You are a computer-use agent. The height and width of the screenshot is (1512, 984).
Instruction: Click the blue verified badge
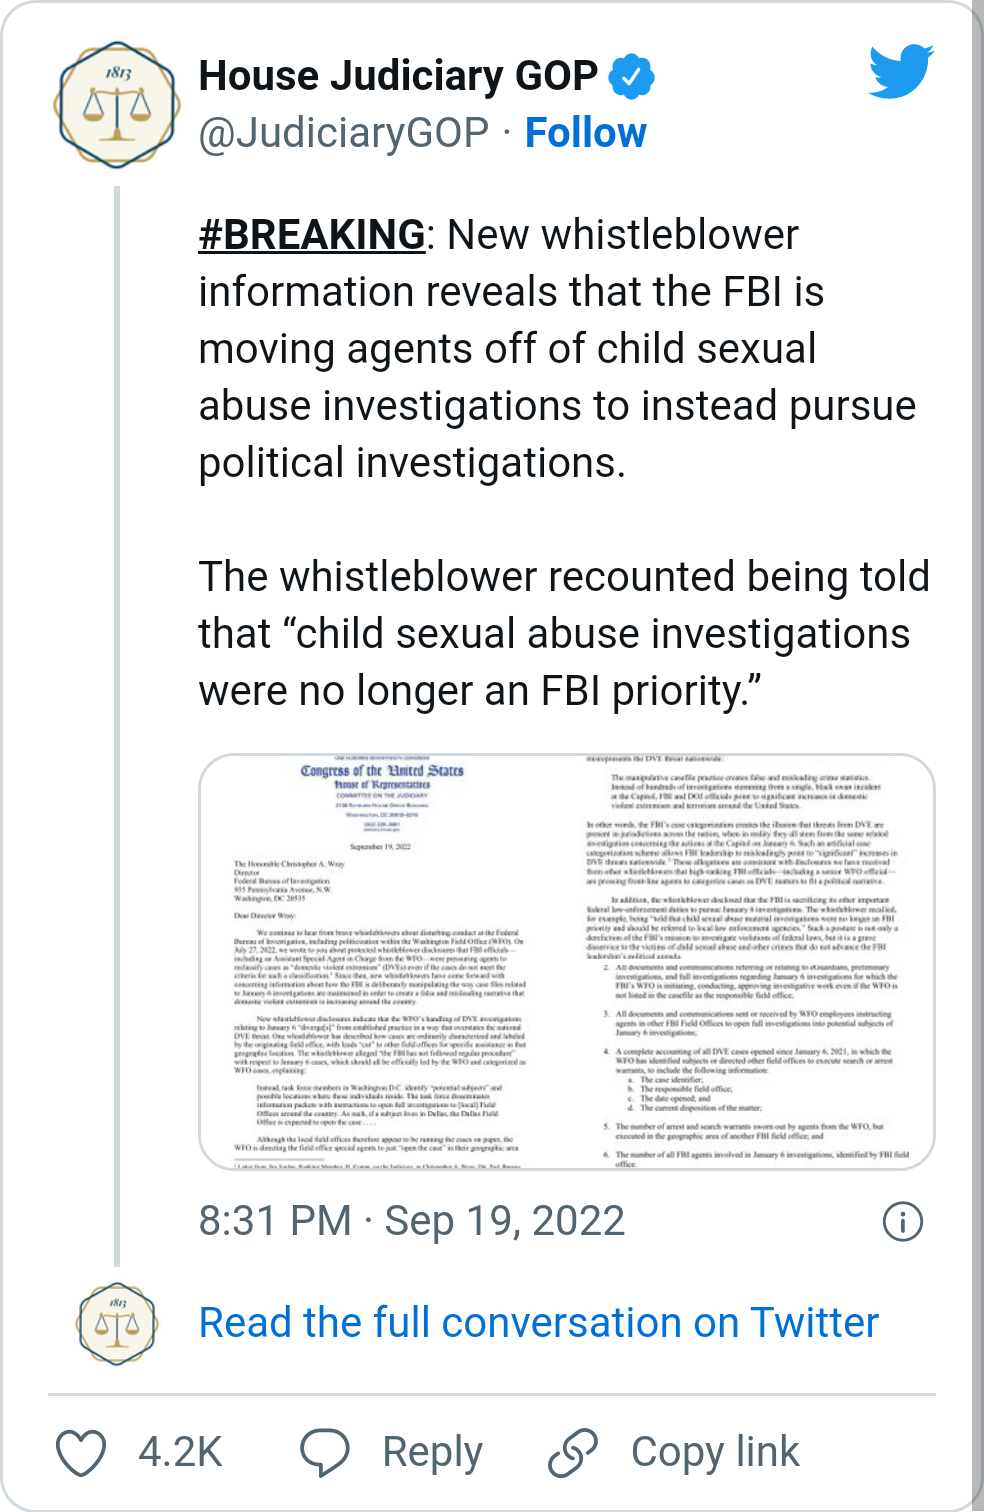click(x=632, y=77)
